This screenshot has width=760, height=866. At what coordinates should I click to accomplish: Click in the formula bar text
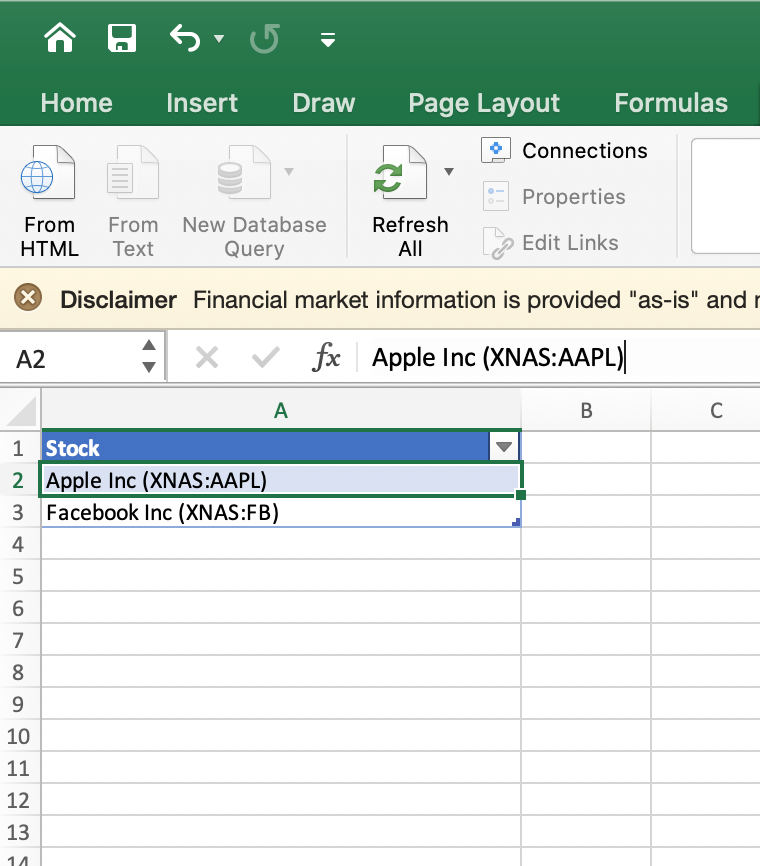(498, 357)
